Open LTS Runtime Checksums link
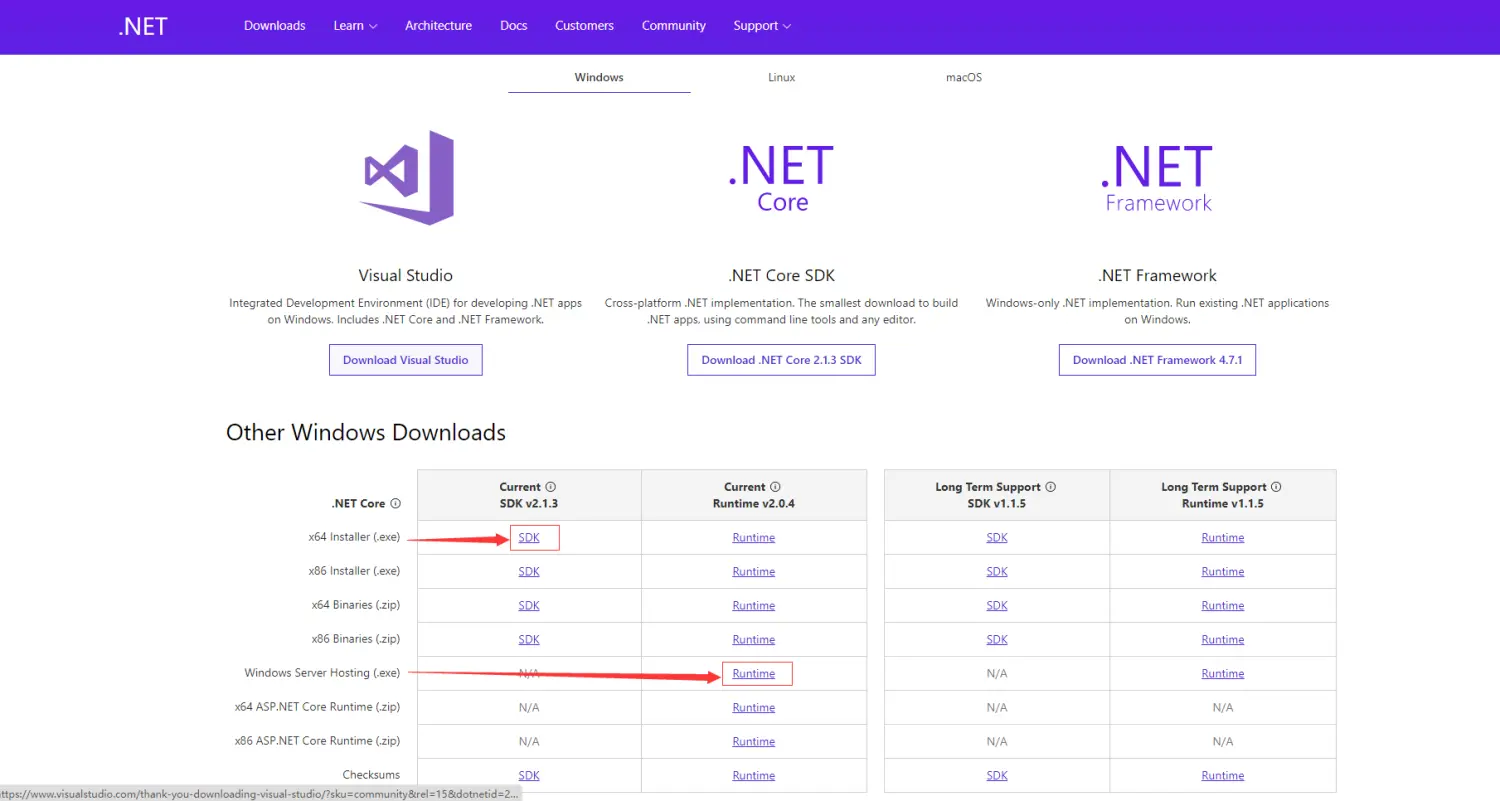 point(1223,776)
